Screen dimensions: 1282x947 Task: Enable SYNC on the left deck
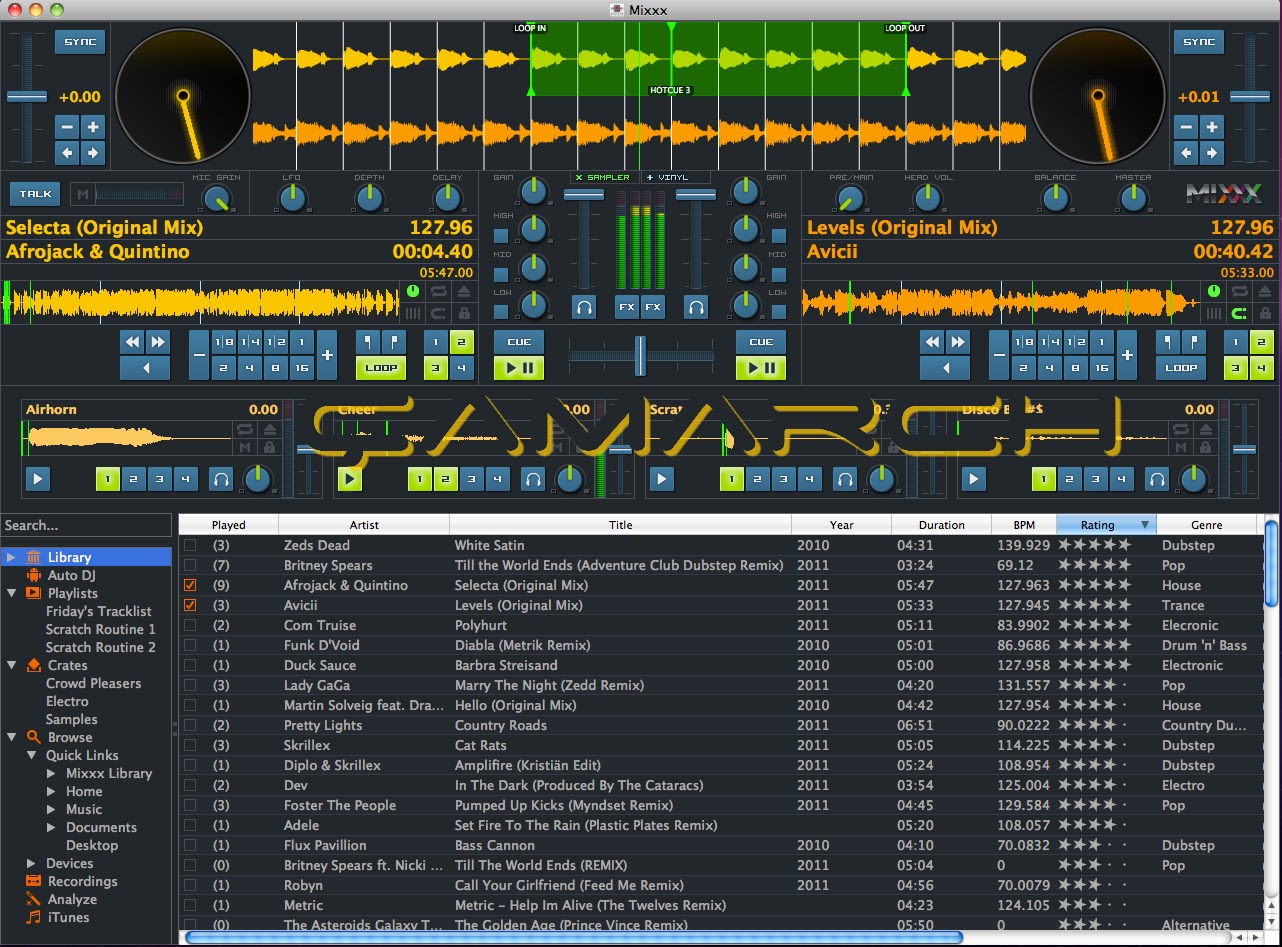coord(79,42)
